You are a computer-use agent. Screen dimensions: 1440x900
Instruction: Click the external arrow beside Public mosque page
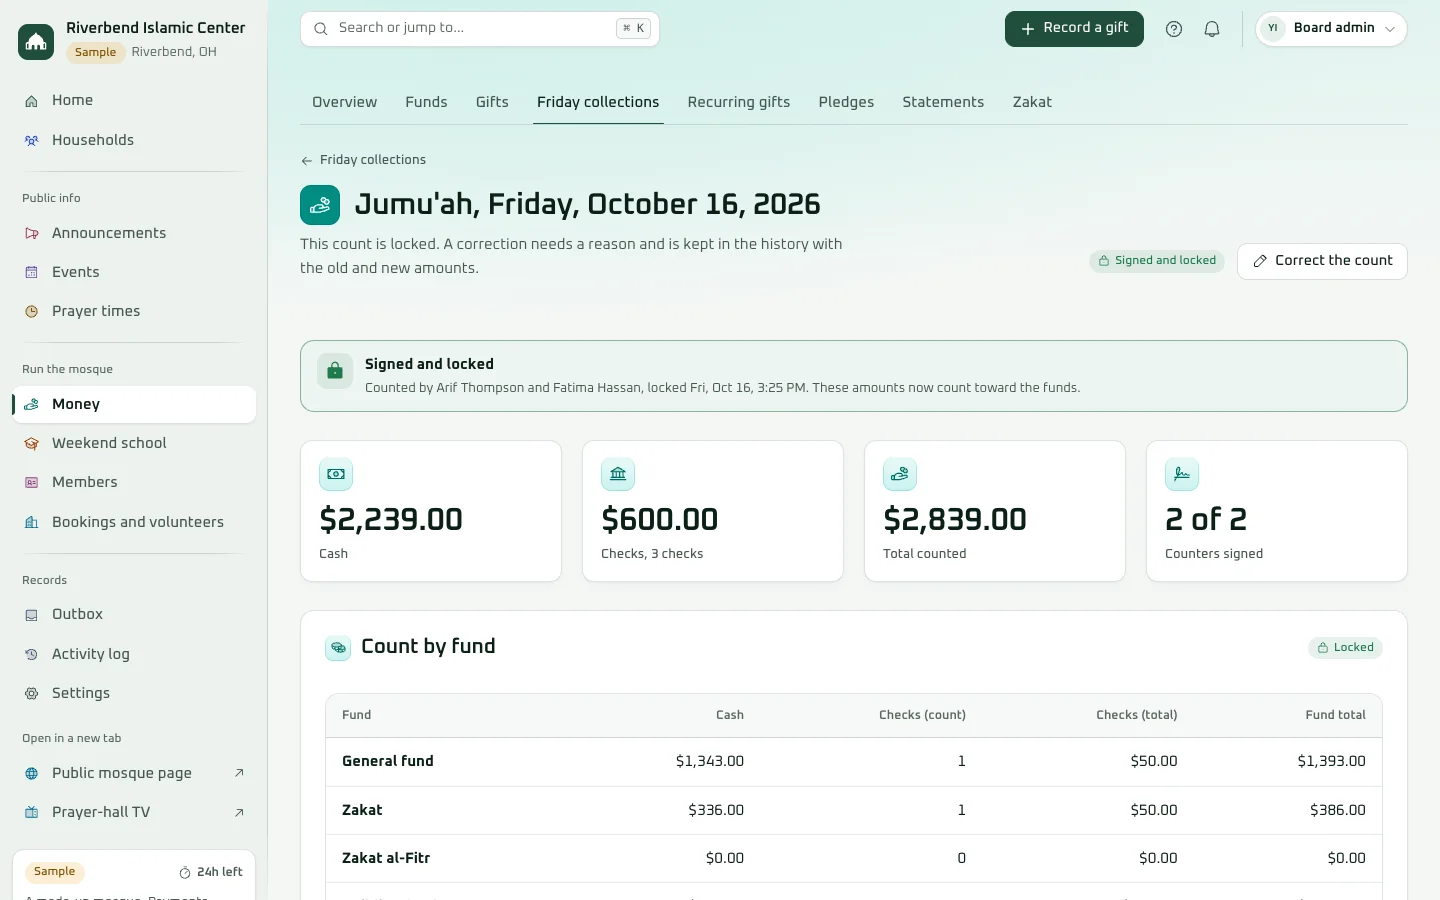point(239,773)
